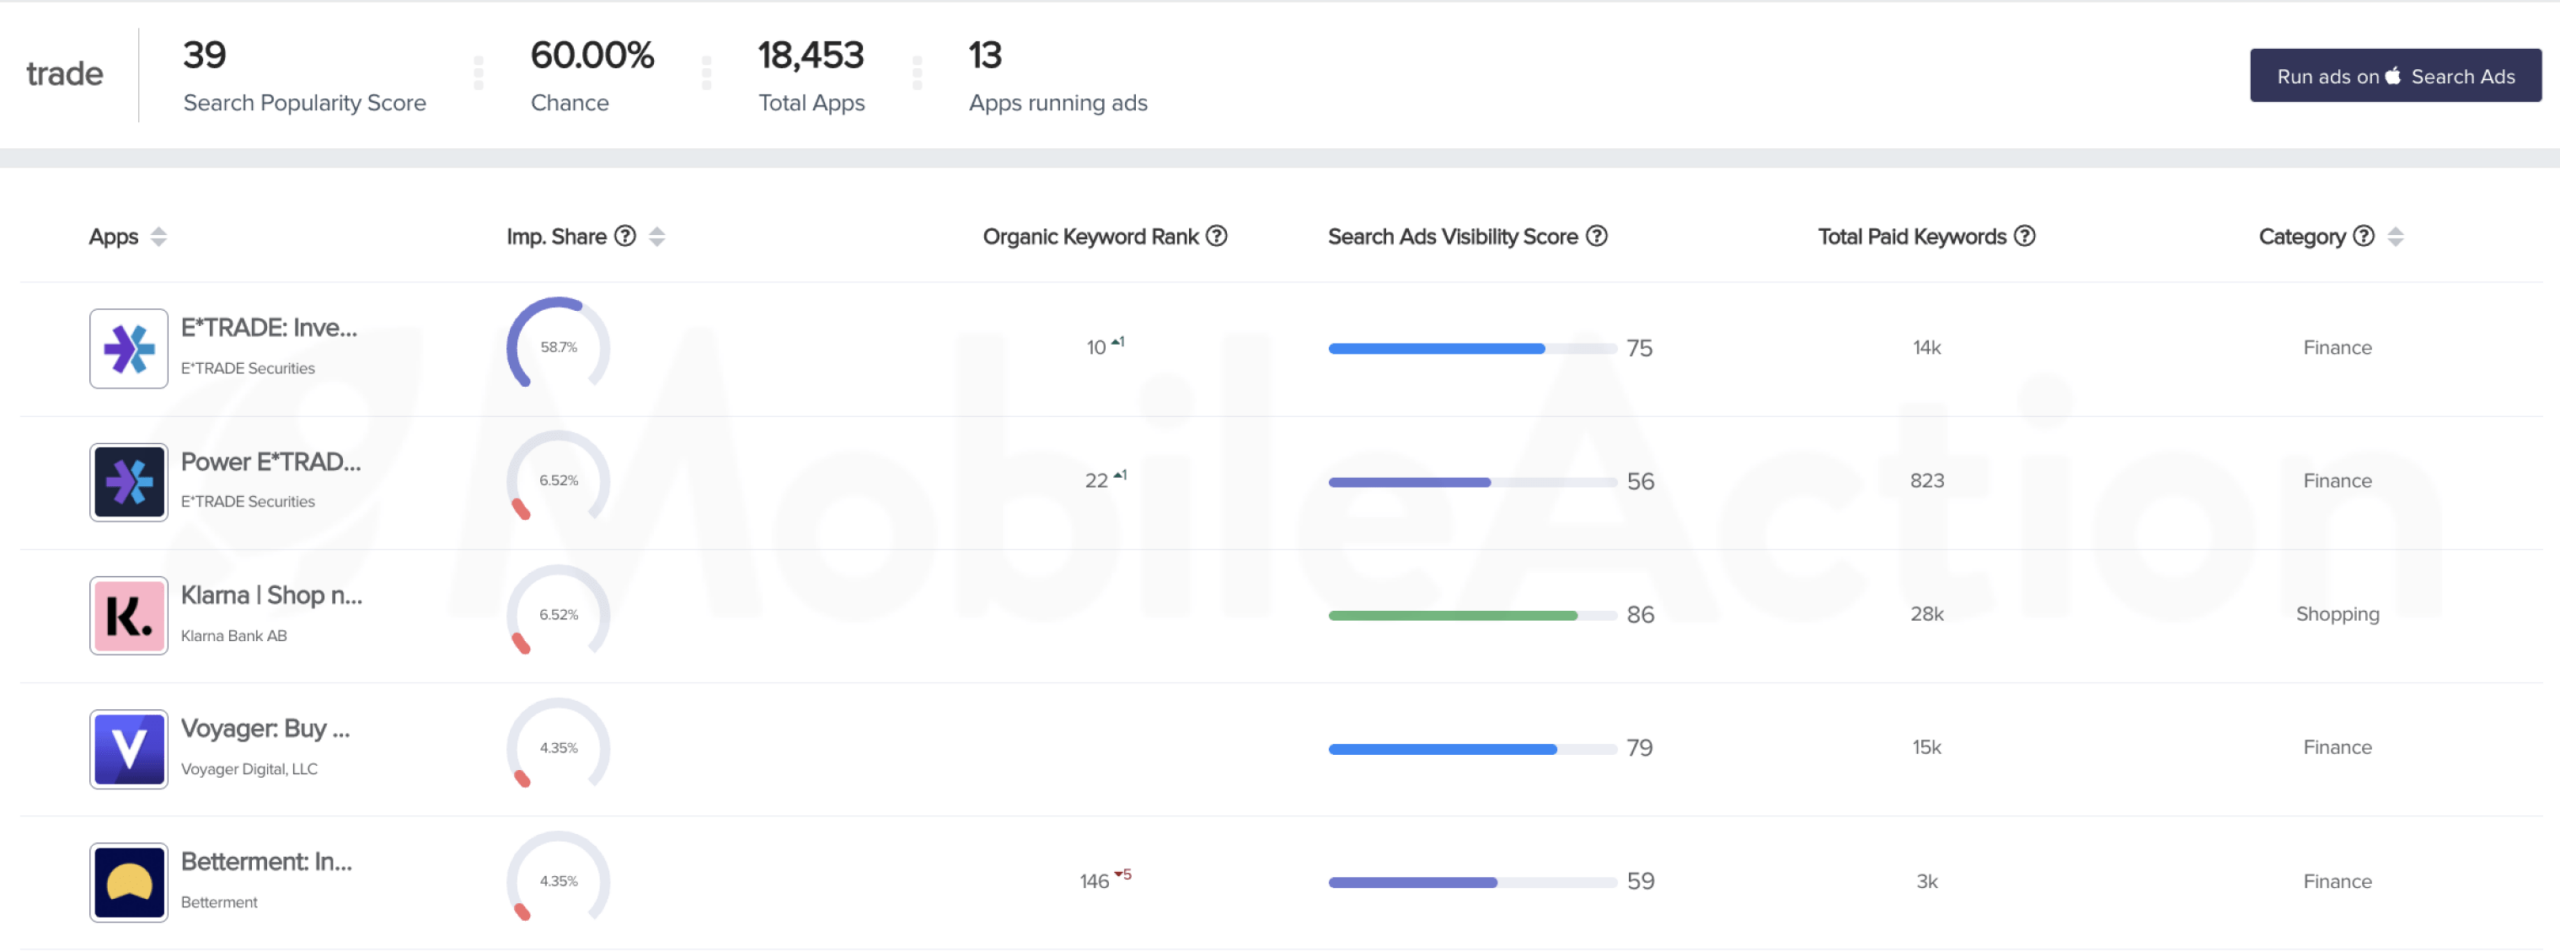The image size is (2560, 952).
Task: Click E*TRADE visibility score bar 75
Action: (1472, 349)
